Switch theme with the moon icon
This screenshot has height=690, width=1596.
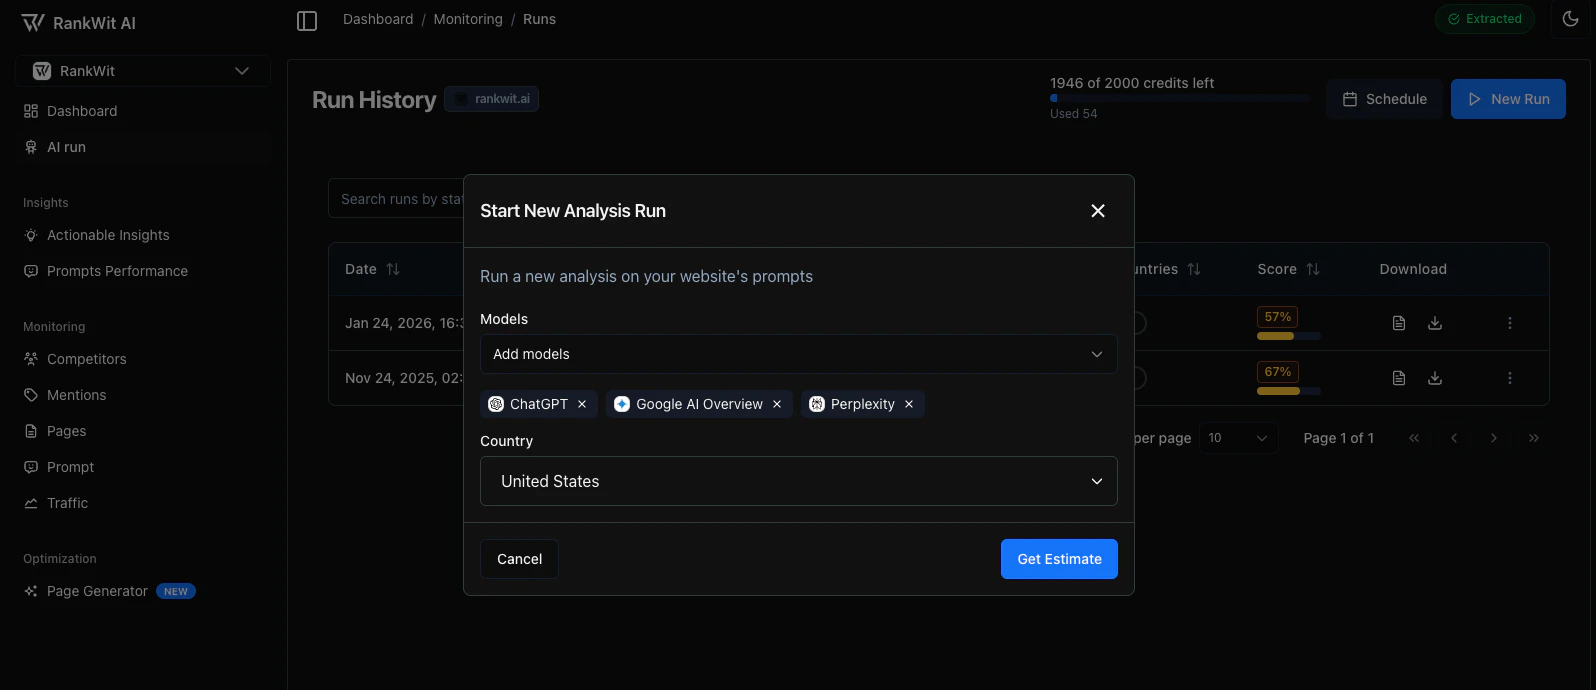click(1570, 19)
